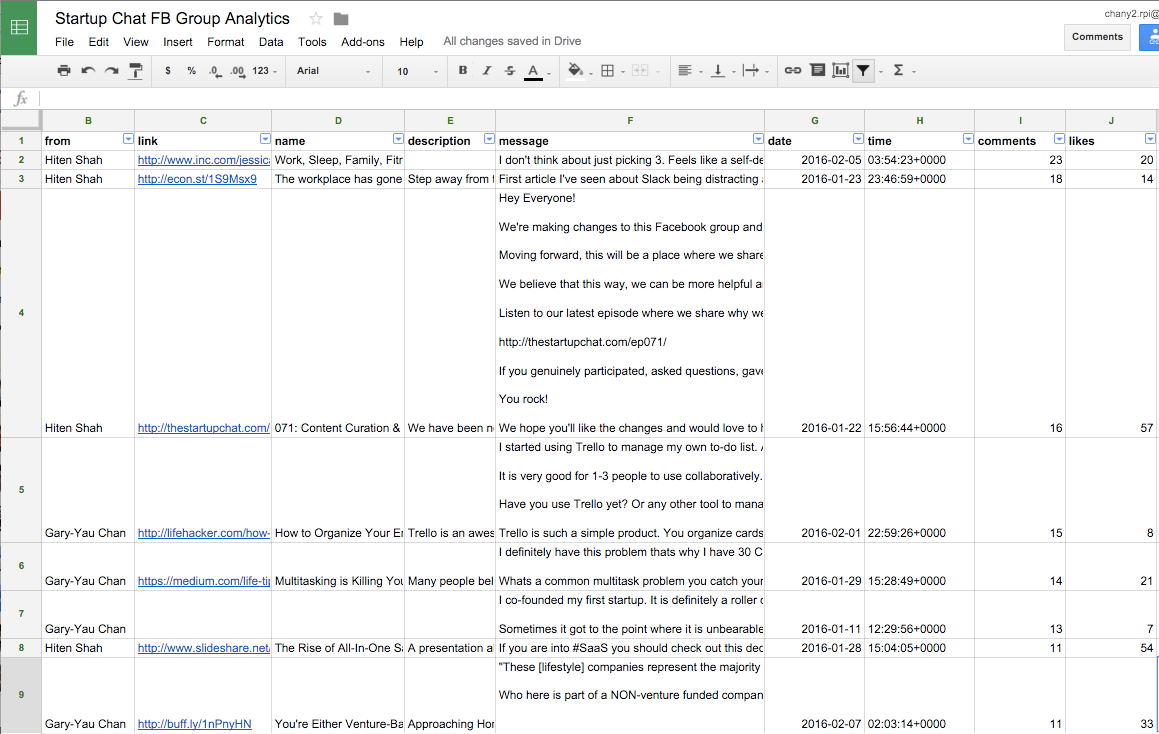Click the formula bar input
The image size is (1159, 734).
pyautogui.click(x=597, y=98)
